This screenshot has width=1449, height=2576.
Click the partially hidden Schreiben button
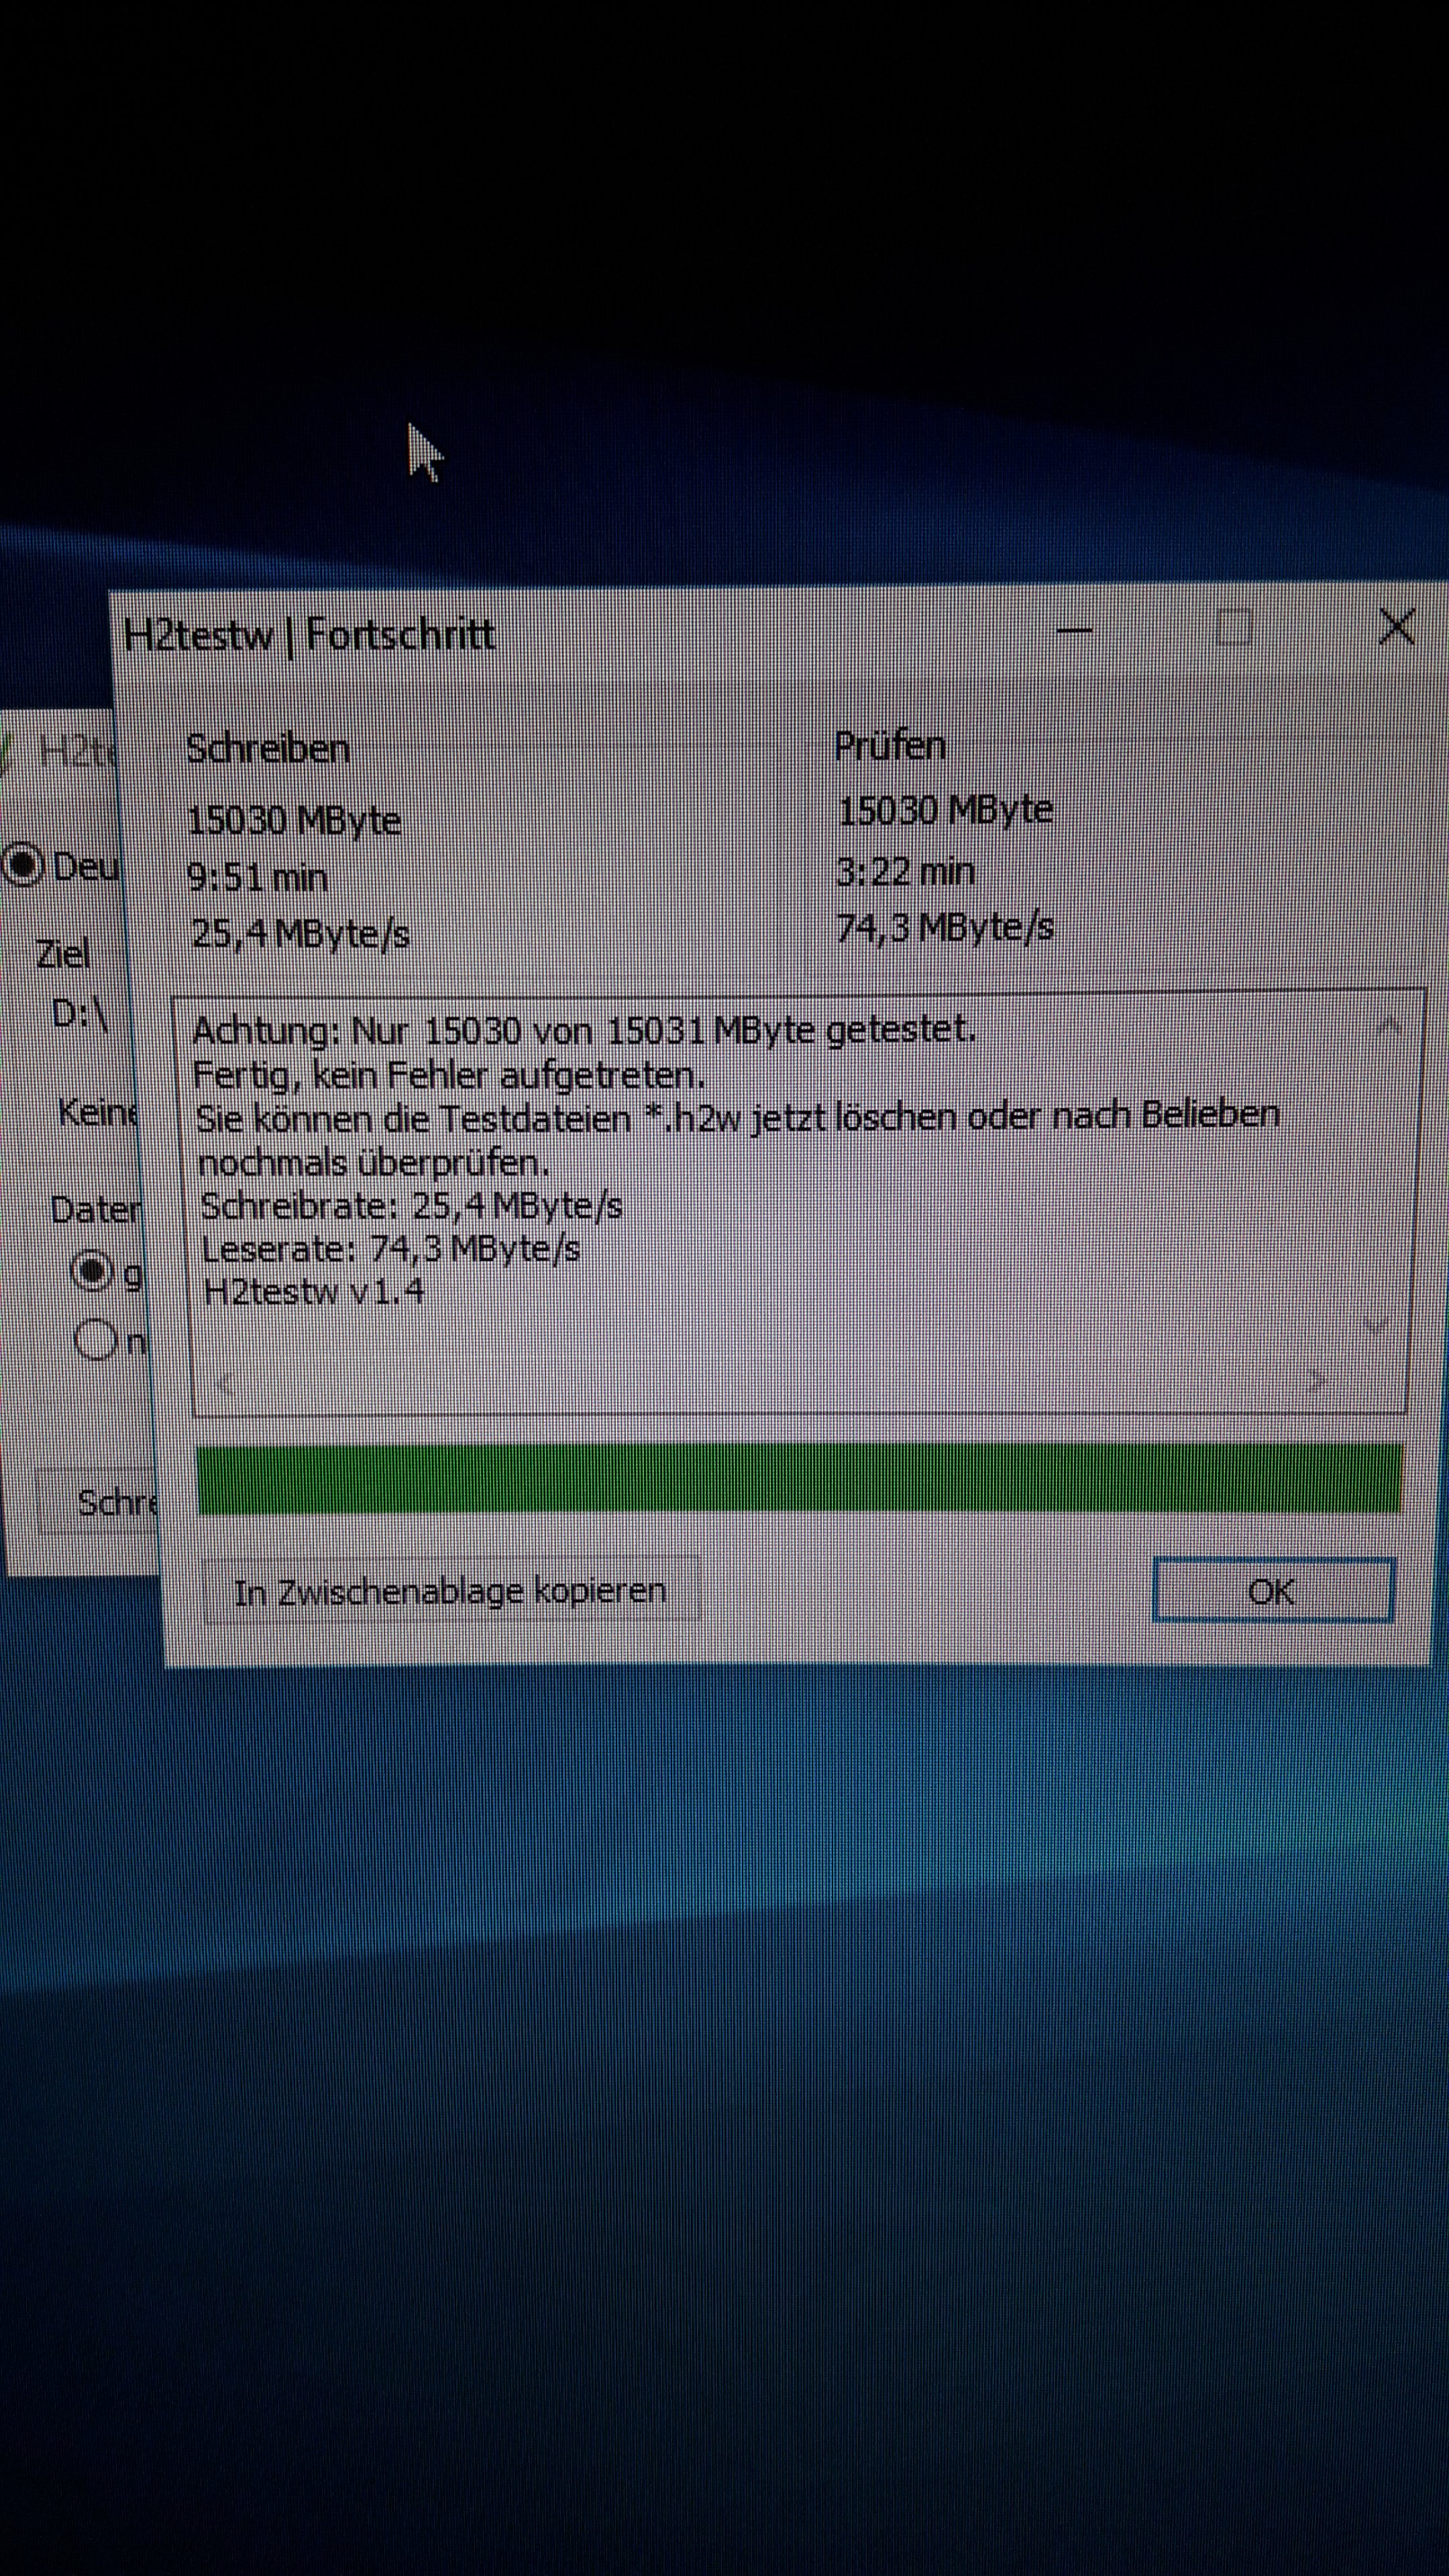click(x=100, y=1502)
